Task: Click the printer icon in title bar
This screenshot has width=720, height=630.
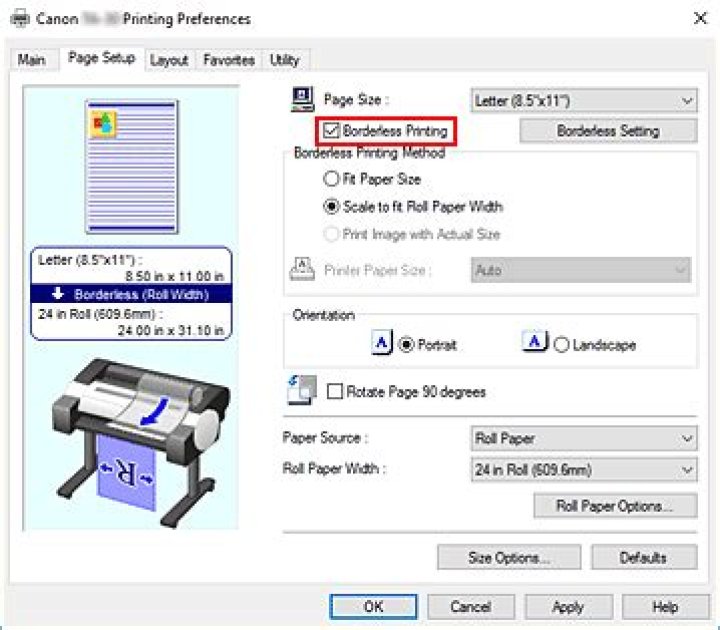Action: click(x=20, y=18)
